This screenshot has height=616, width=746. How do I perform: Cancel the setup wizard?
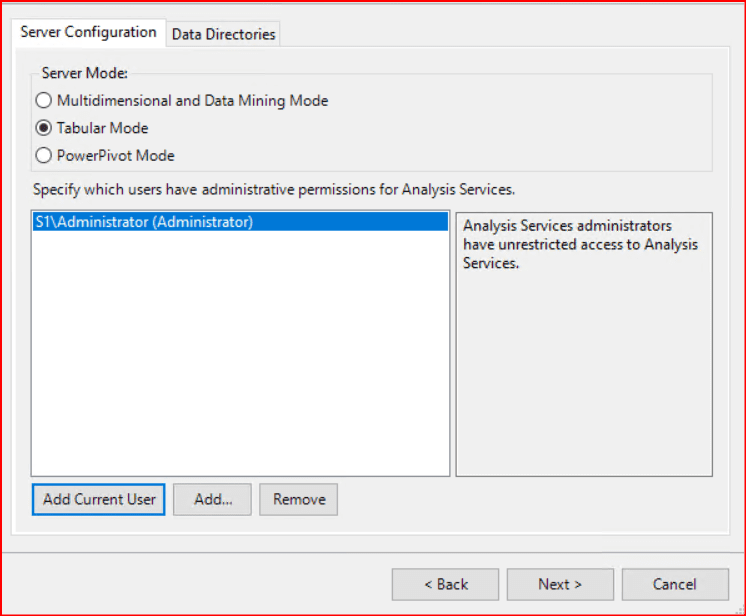(x=674, y=584)
